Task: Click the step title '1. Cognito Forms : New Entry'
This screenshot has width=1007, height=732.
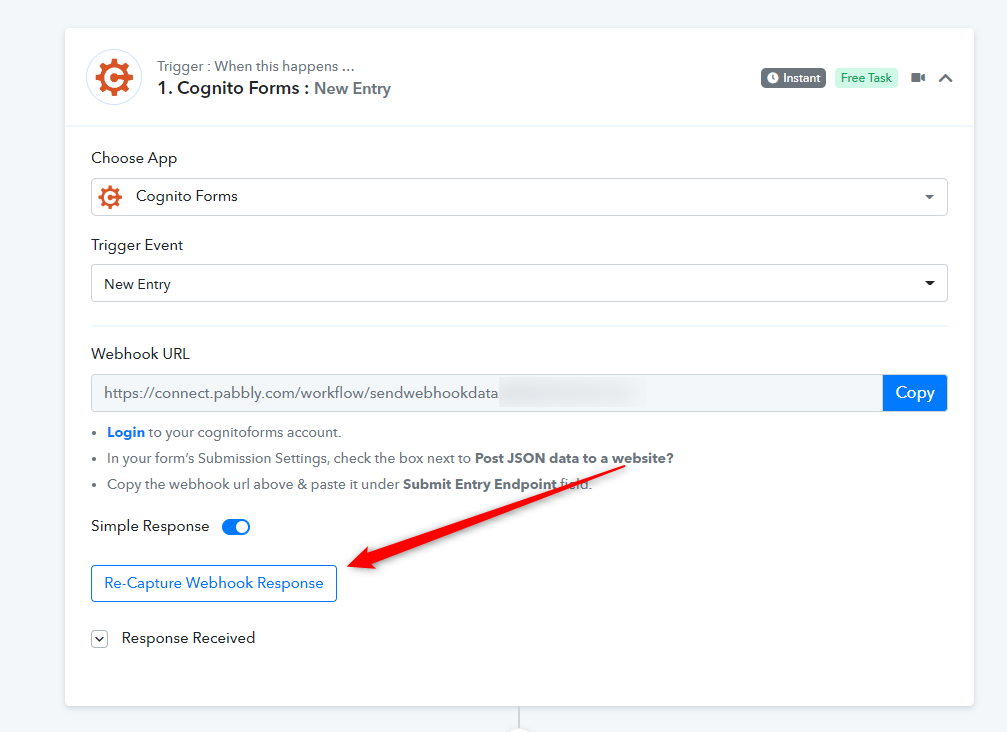Action: pos(273,88)
